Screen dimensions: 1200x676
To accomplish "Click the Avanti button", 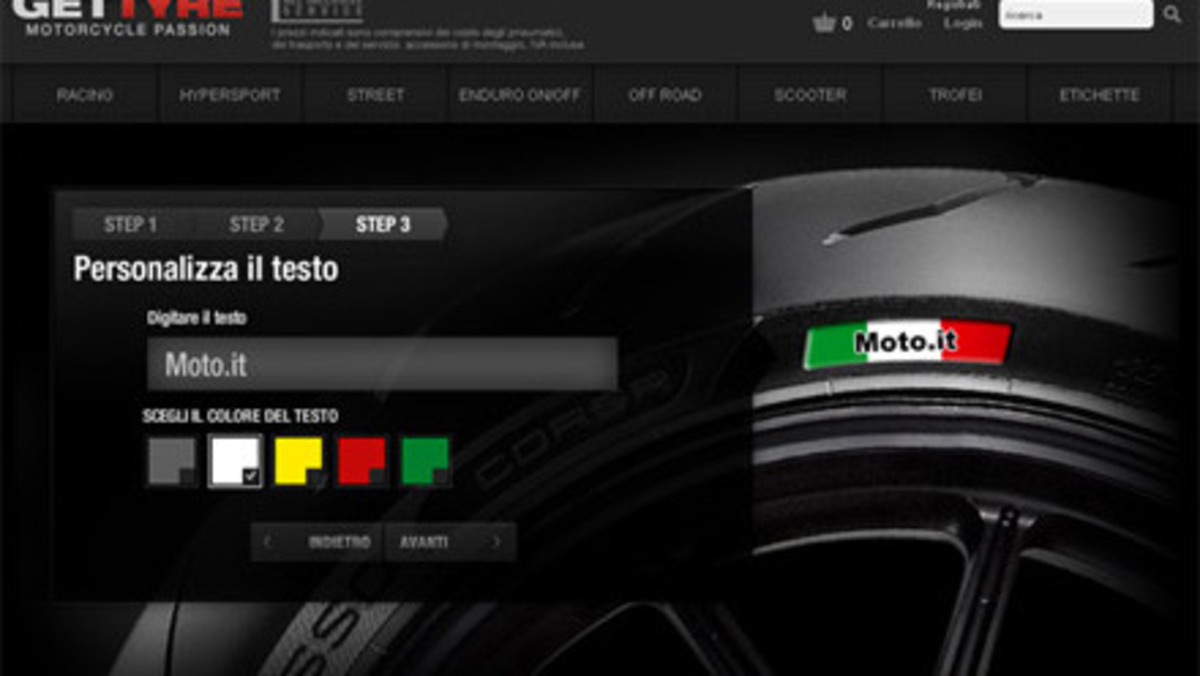I will point(451,542).
